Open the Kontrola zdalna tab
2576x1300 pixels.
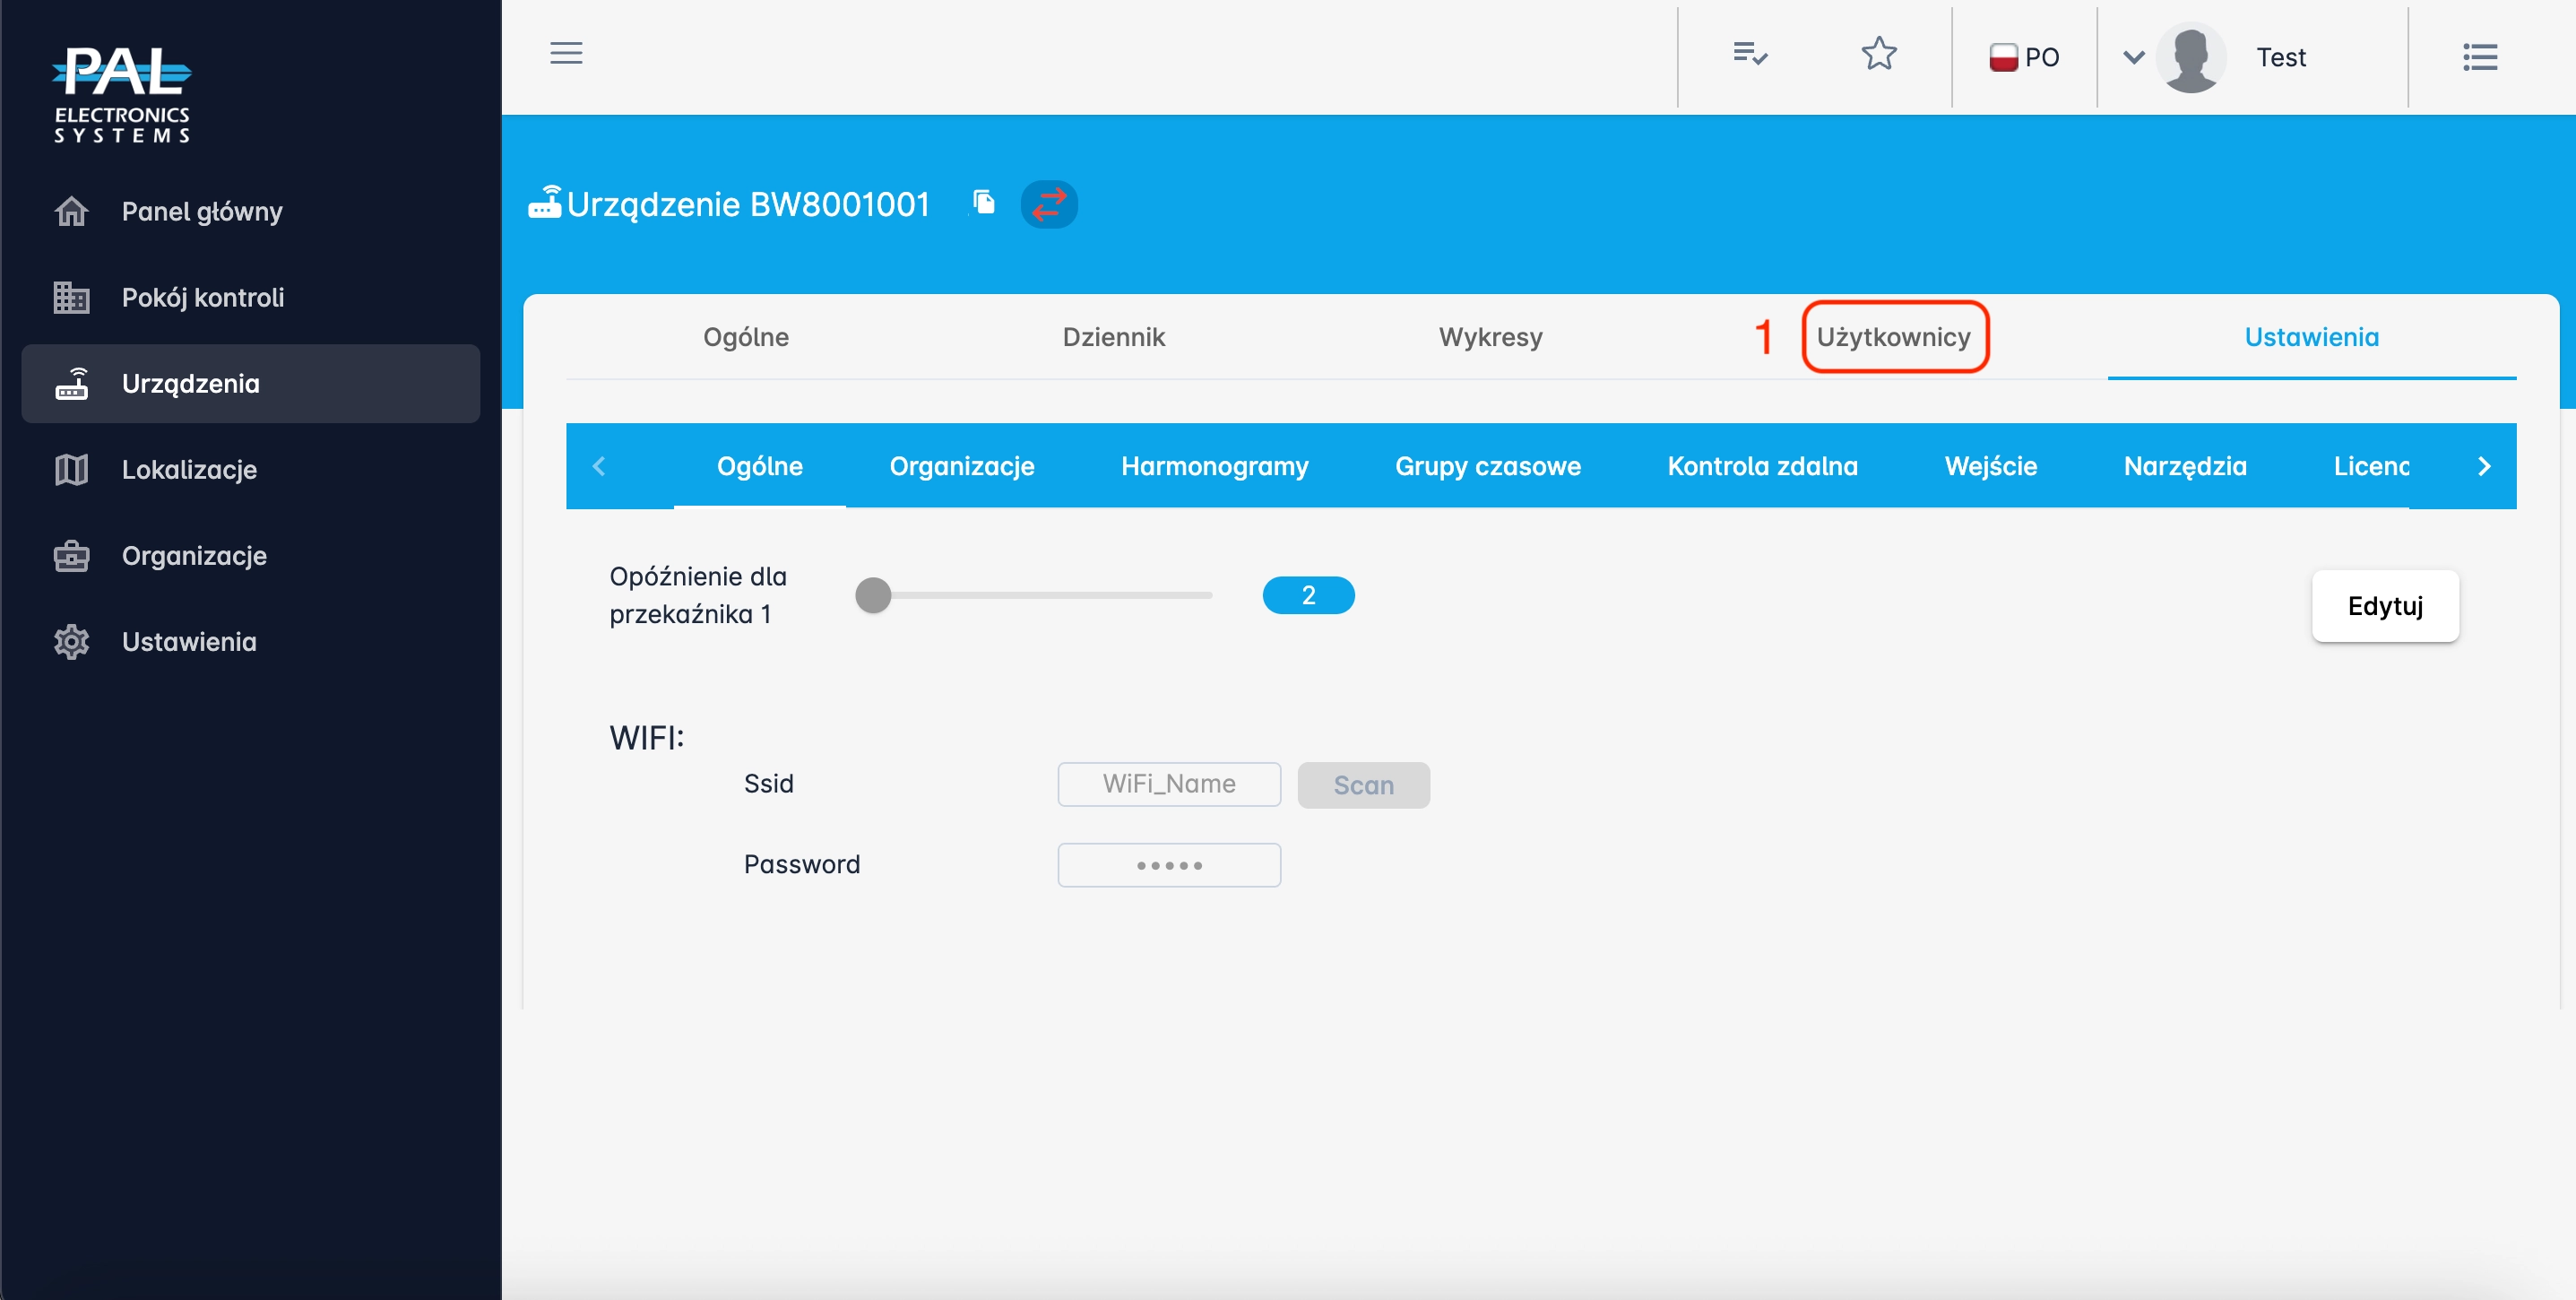pyautogui.click(x=1762, y=466)
